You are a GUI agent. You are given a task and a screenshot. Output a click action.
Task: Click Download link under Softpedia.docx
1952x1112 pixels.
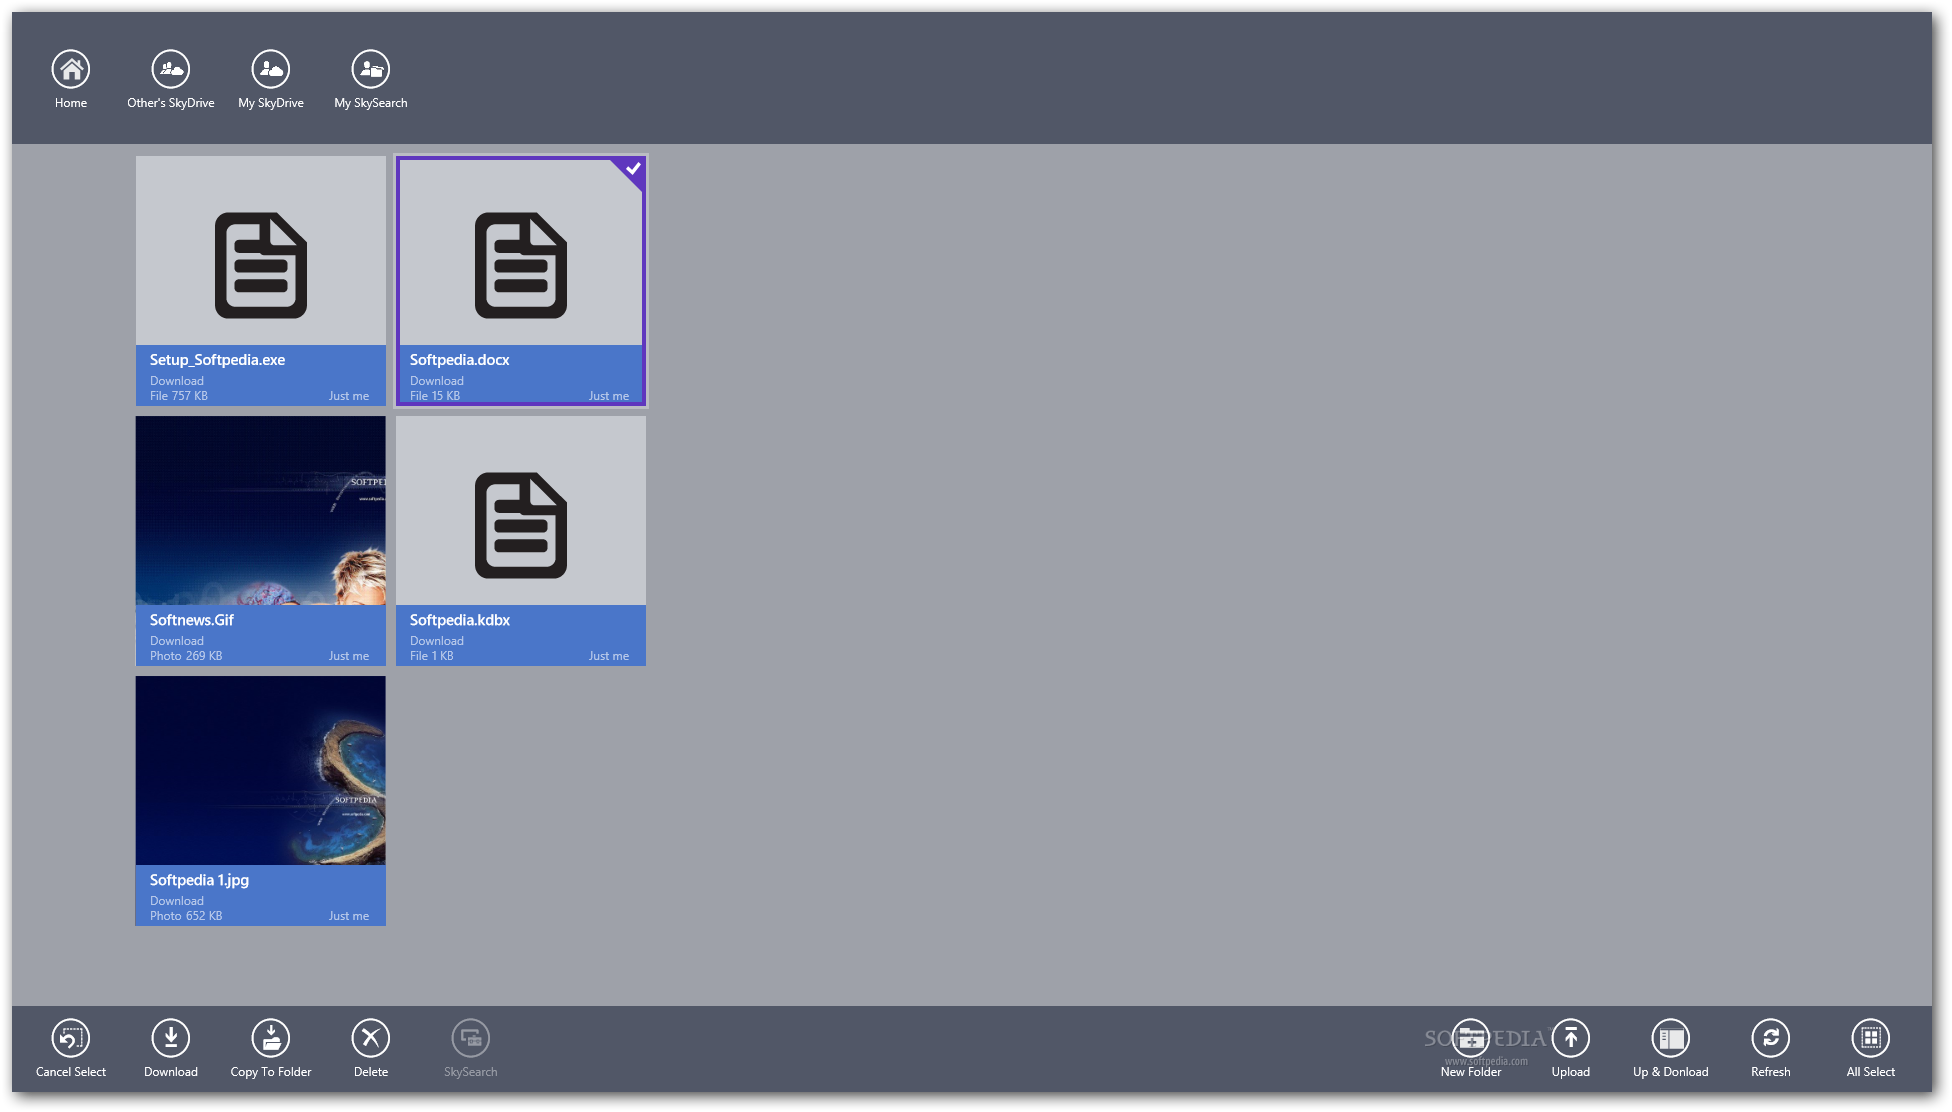[437, 381]
